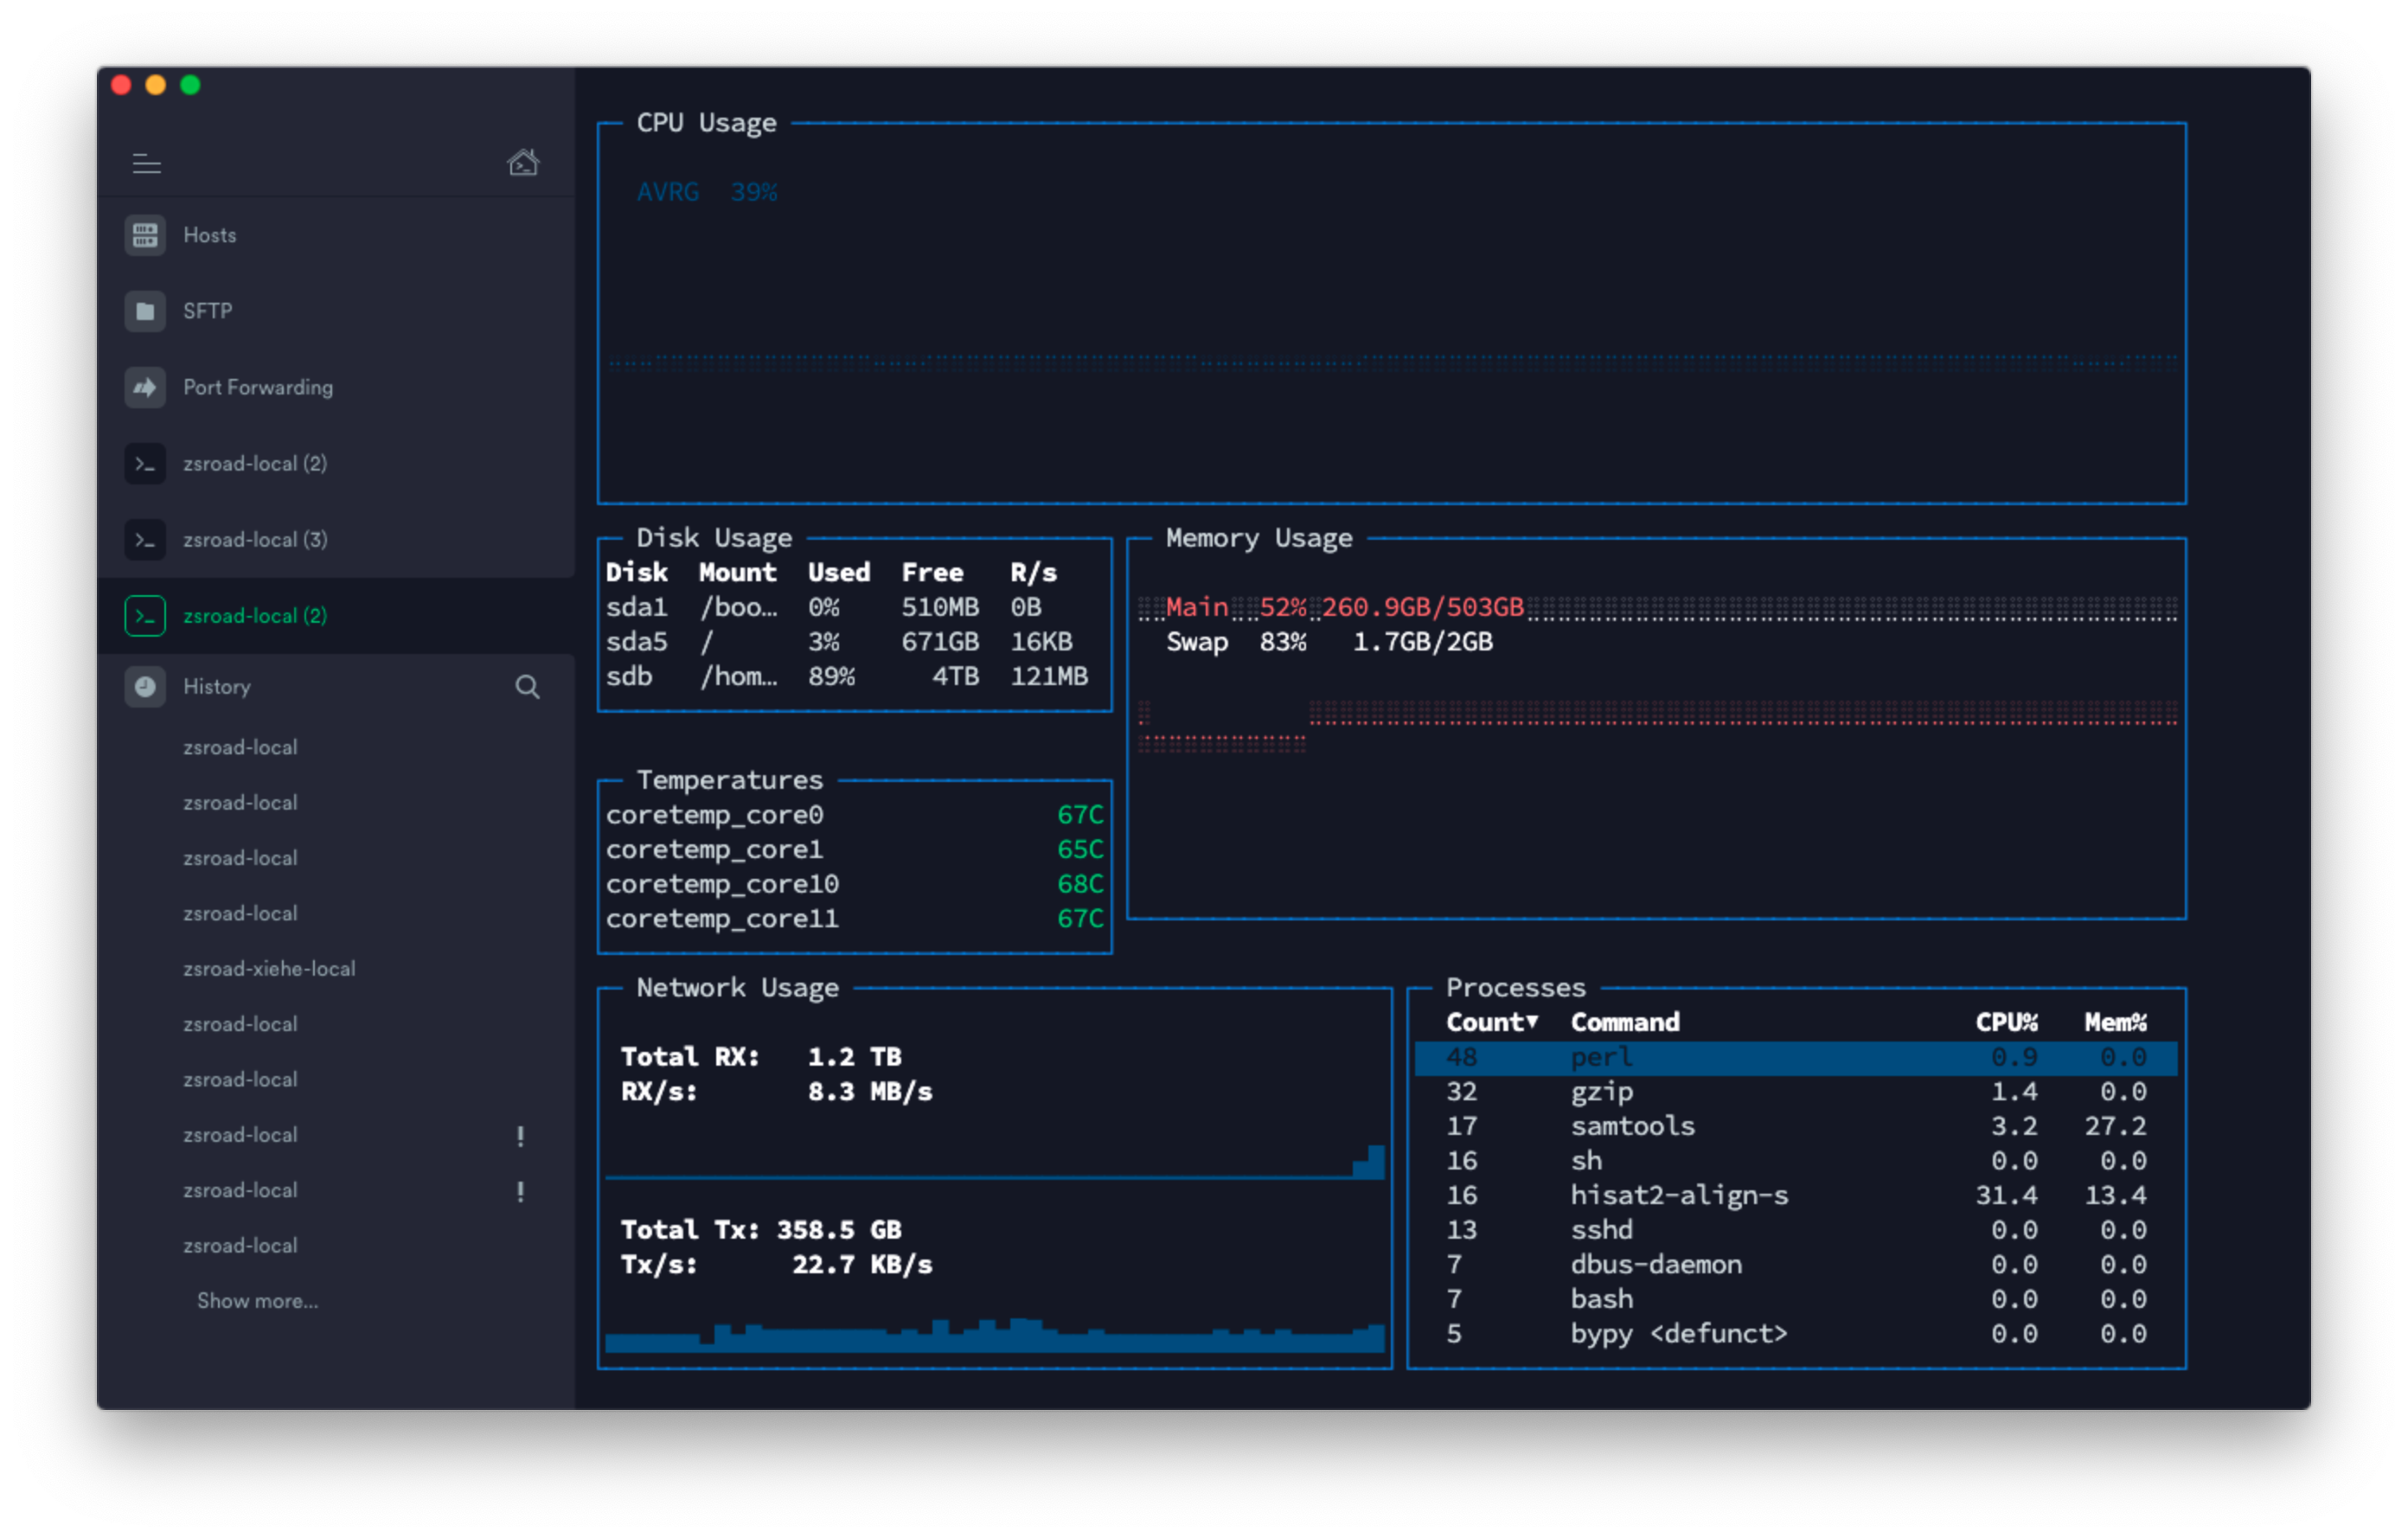The width and height of the screenshot is (2408, 1538).
Task: Switch to first zsroad-local (2) terminal tab
Action: coord(254,464)
